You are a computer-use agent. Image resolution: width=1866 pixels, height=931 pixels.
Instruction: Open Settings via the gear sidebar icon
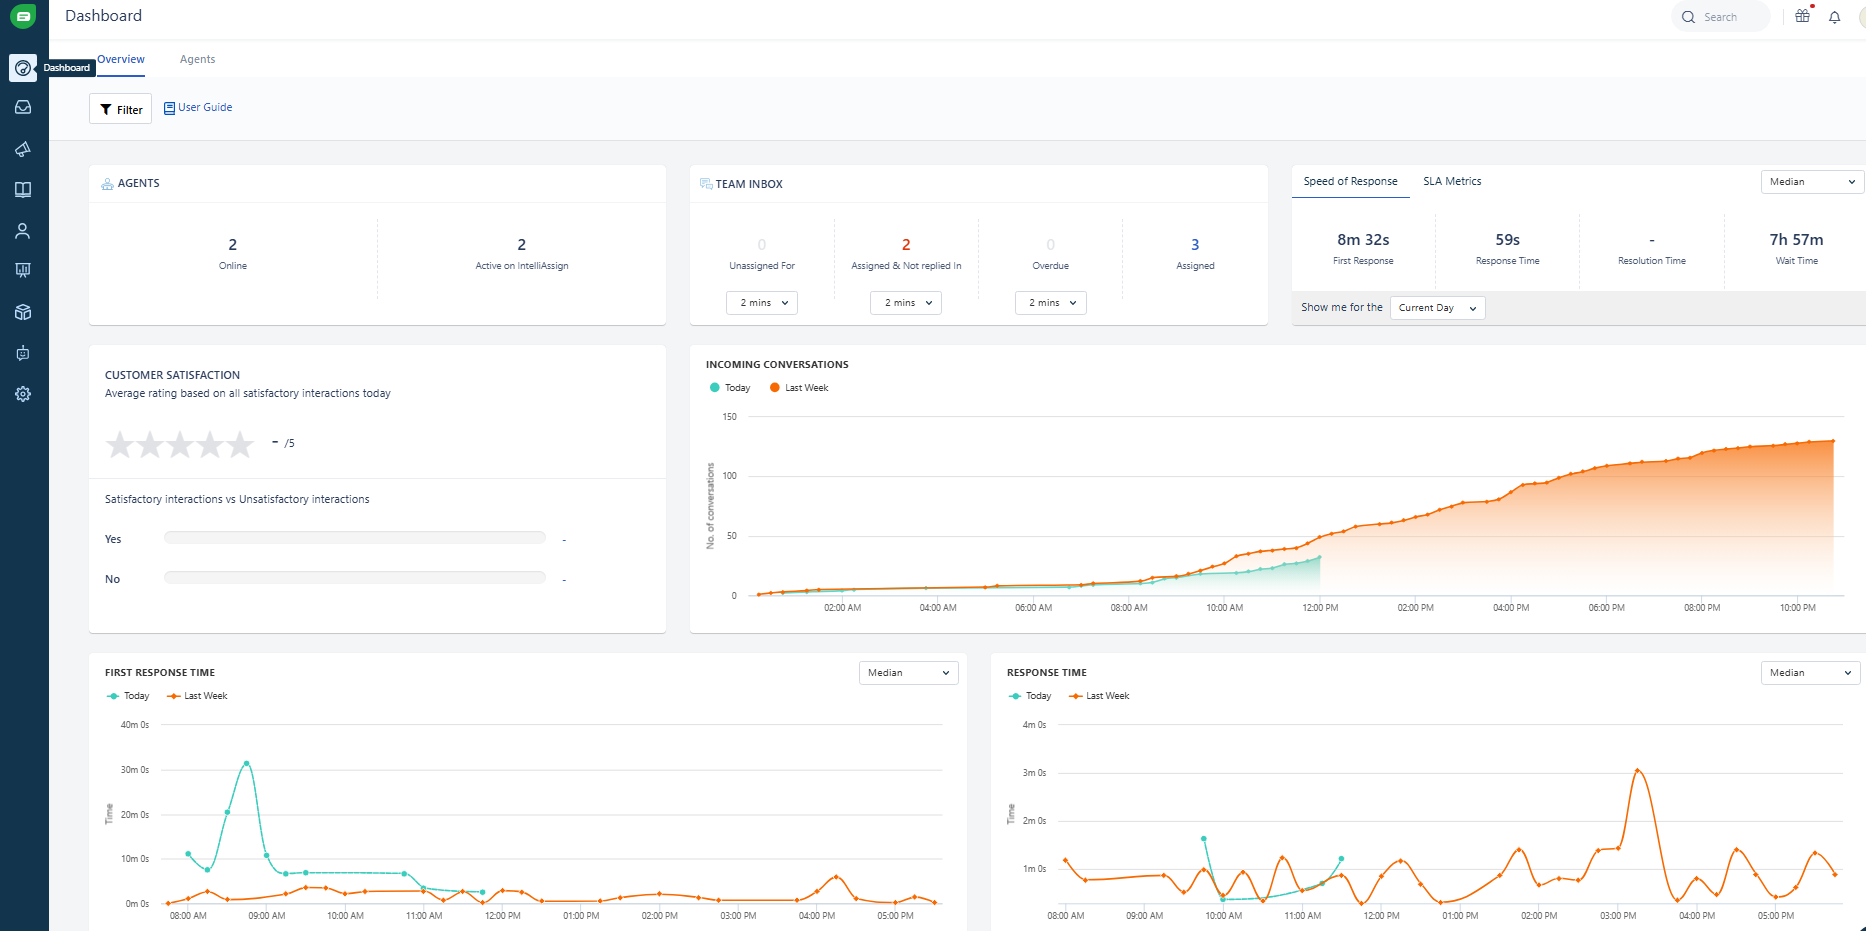pos(23,394)
